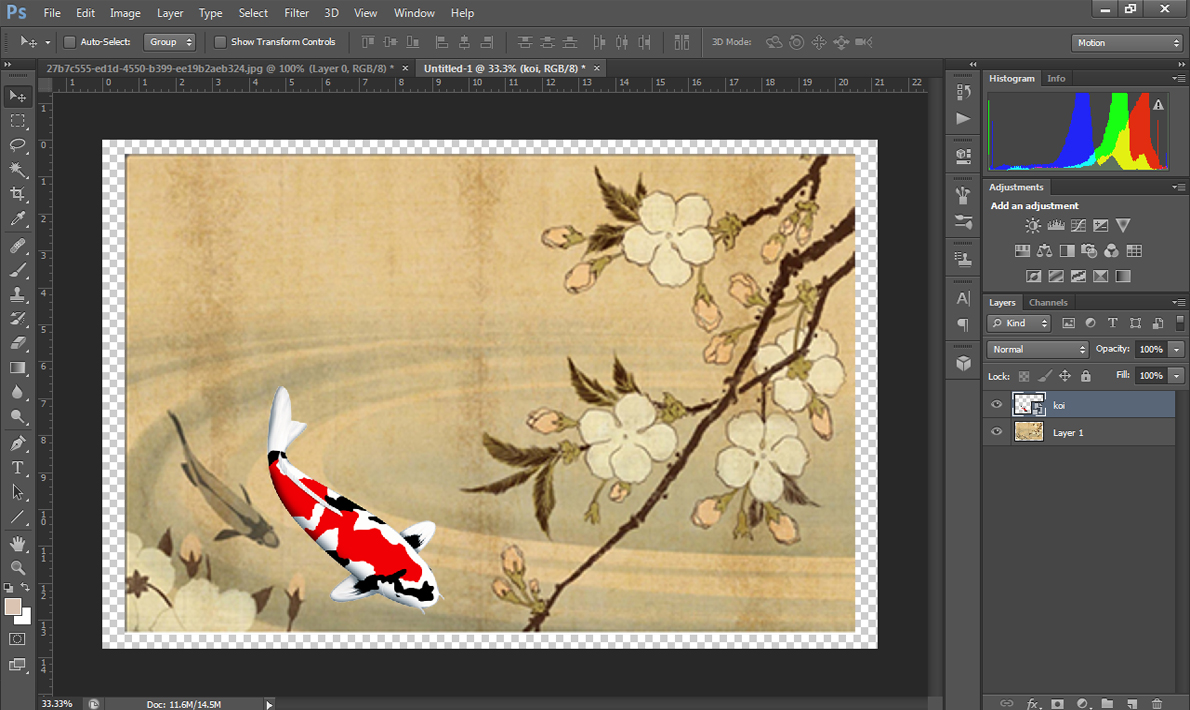
Task: Switch to the Channels tab
Action: click(x=1048, y=302)
